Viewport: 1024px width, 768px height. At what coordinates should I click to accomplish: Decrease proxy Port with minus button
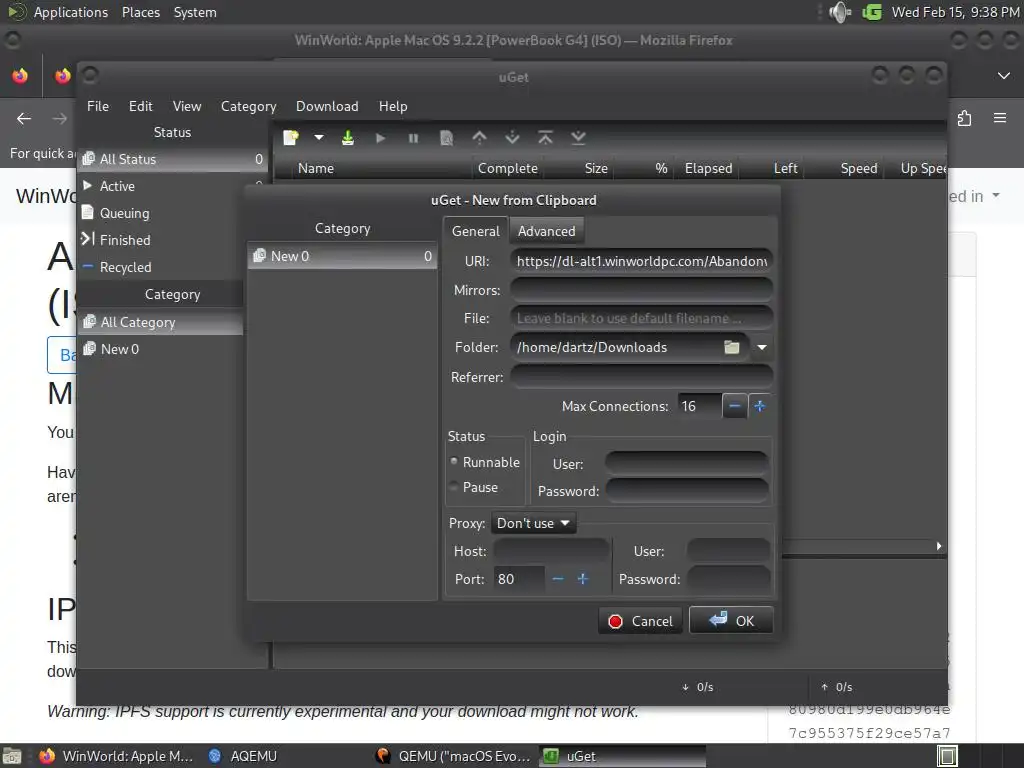coord(558,579)
